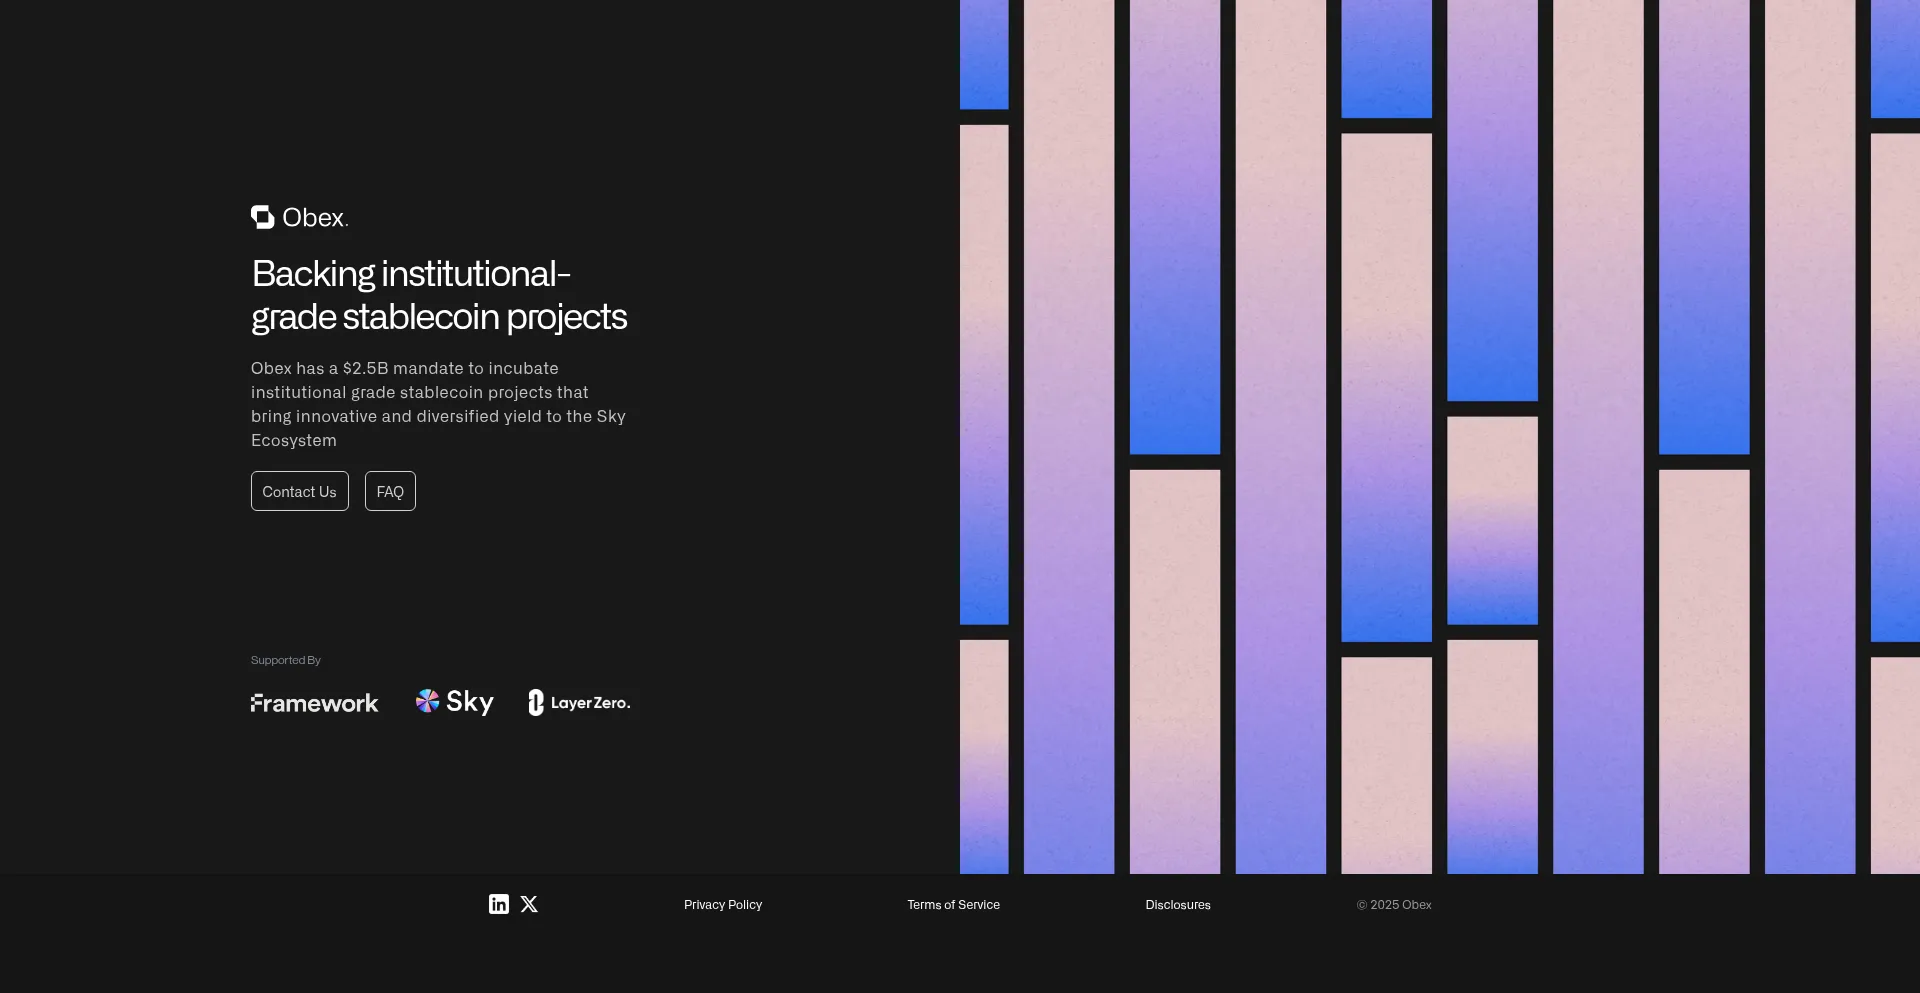Click the © 2025 Obex copyright text
Image resolution: width=1920 pixels, height=993 pixels.
(x=1393, y=905)
